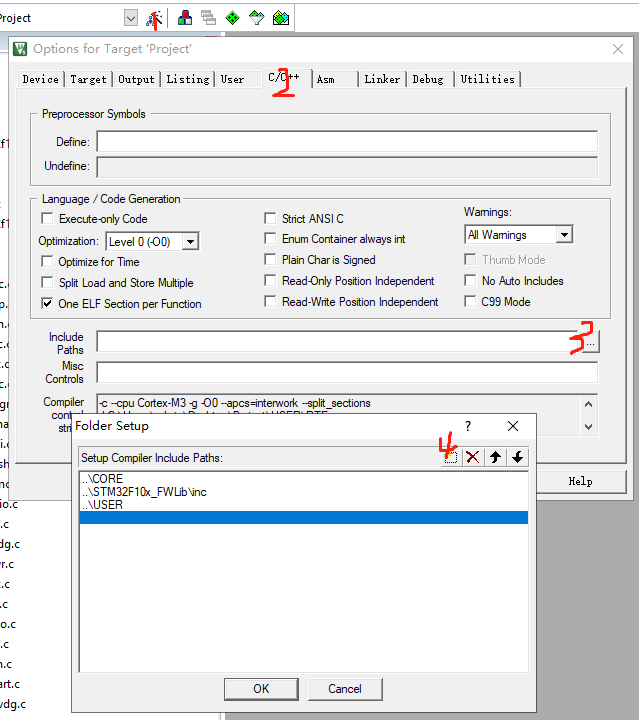Screen dimensions: 639x720
Task: Uncheck One ELF Section per Function
Action: click(x=47, y=304)
